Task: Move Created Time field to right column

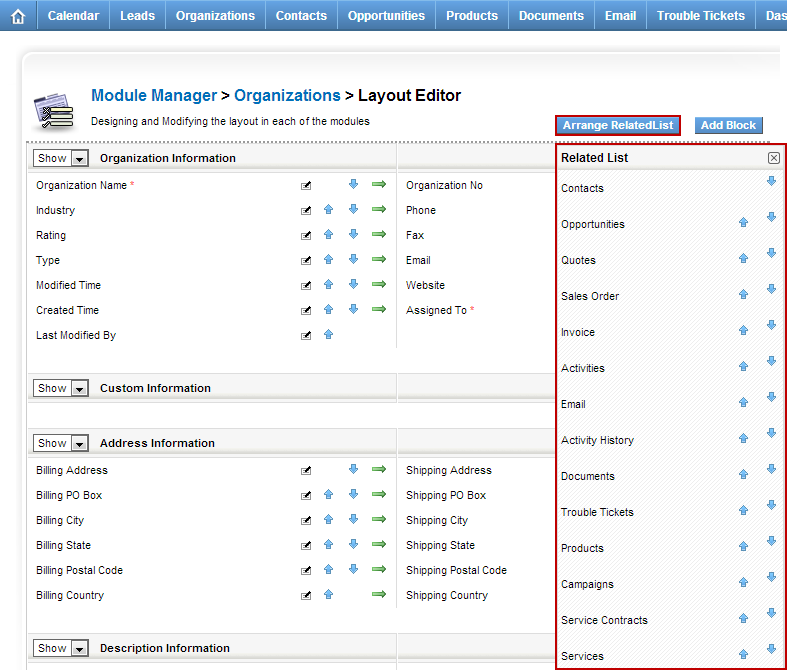Action: tap(379, 309)
